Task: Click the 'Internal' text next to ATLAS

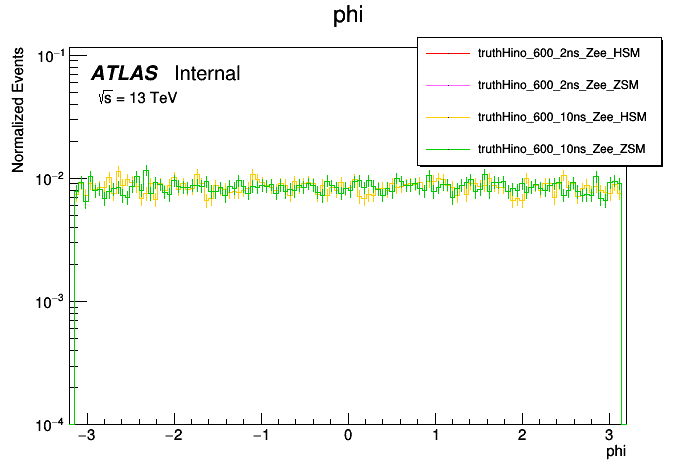Action: coord(207,73)
